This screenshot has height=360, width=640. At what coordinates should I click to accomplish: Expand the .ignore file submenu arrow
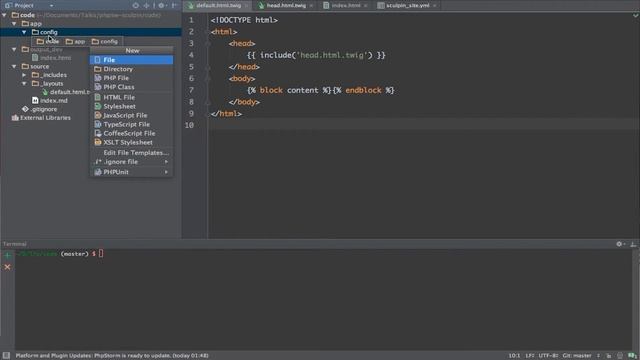click(167, 162)
